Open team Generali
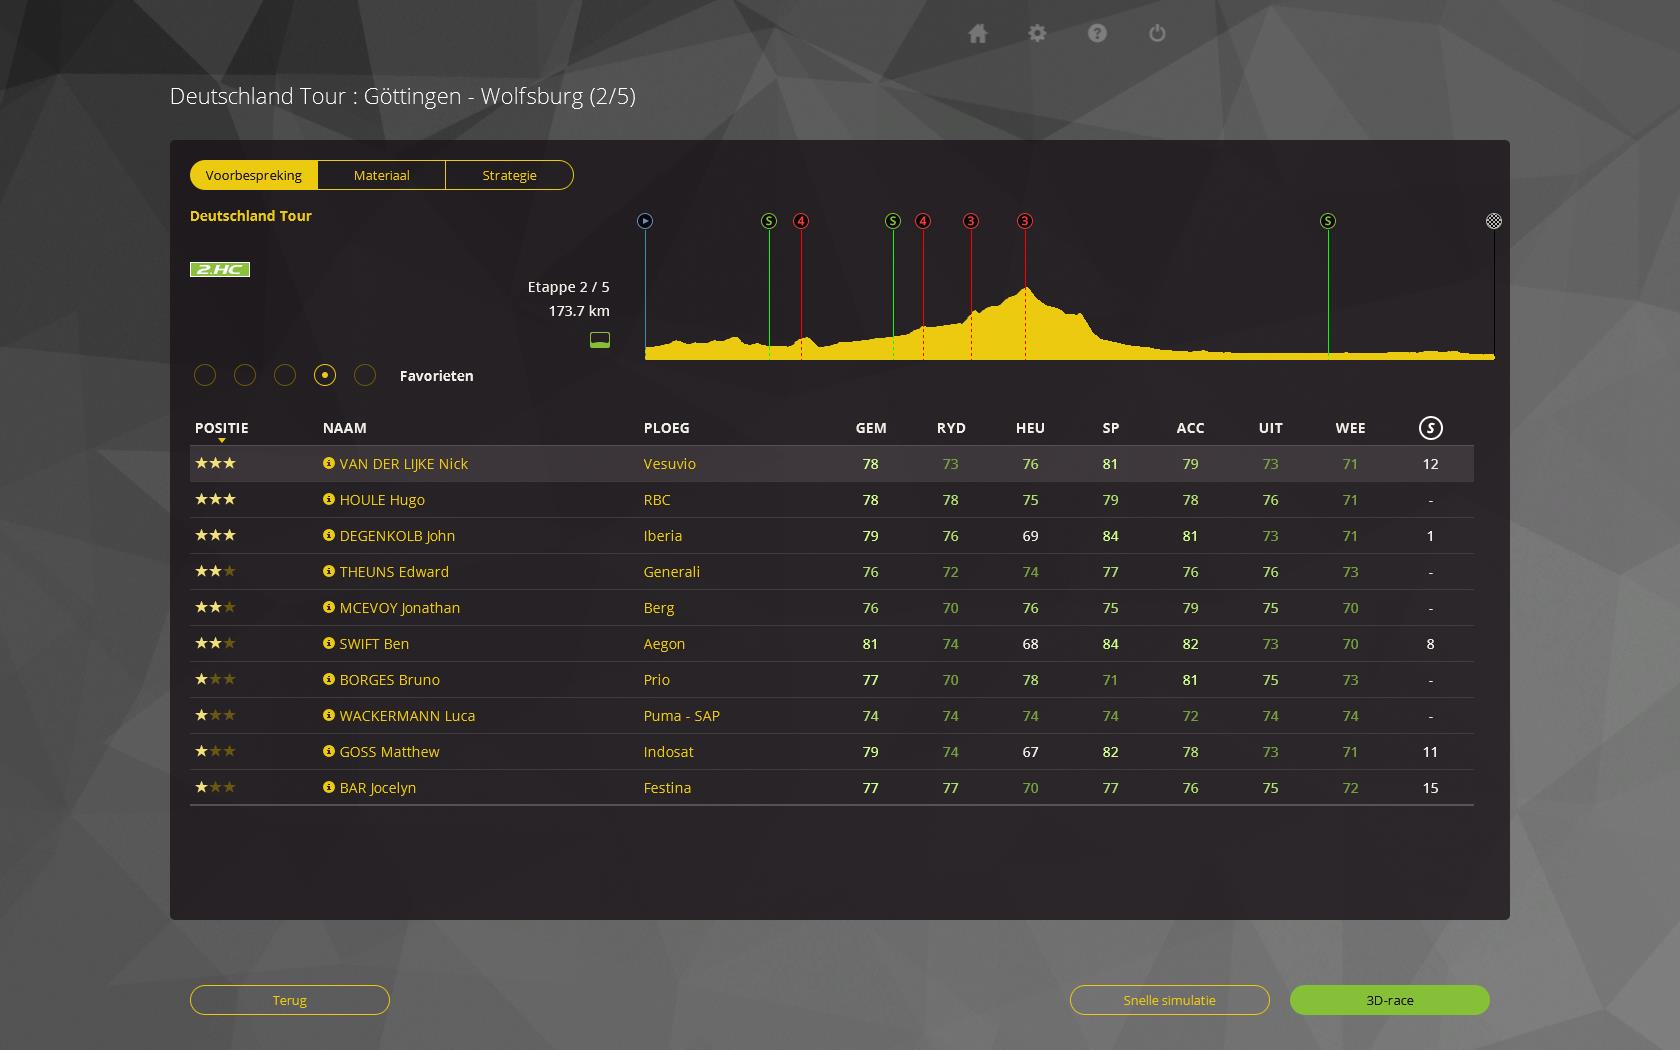 point(672,572)
